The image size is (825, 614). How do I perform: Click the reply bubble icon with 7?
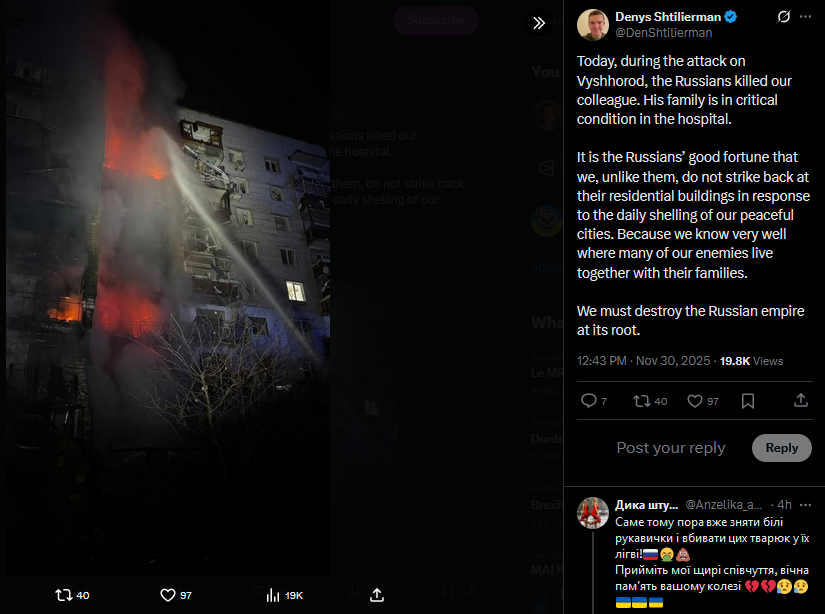(593, 401)
